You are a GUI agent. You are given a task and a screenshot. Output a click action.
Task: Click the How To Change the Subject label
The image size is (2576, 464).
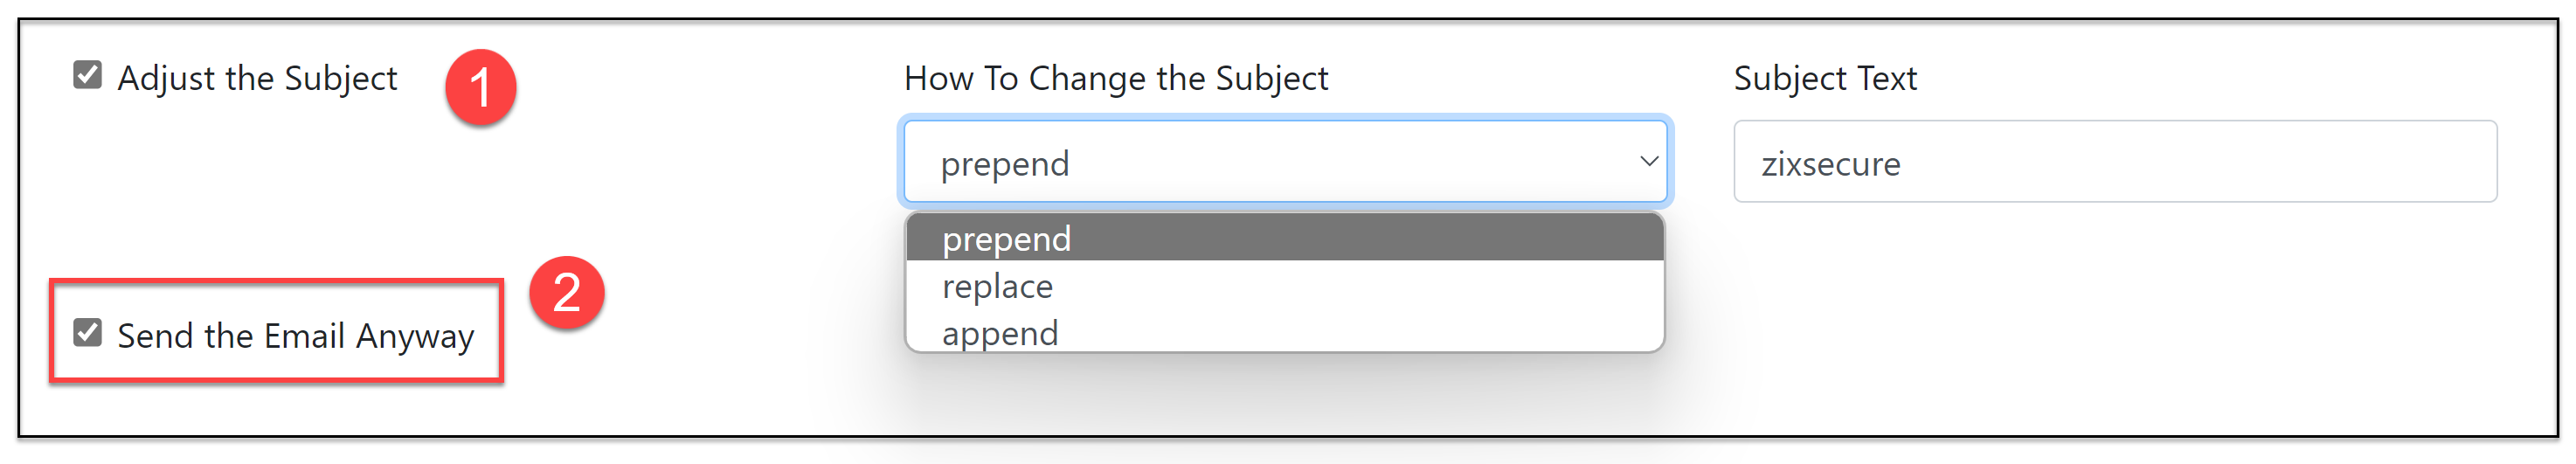pos(1116,78)
